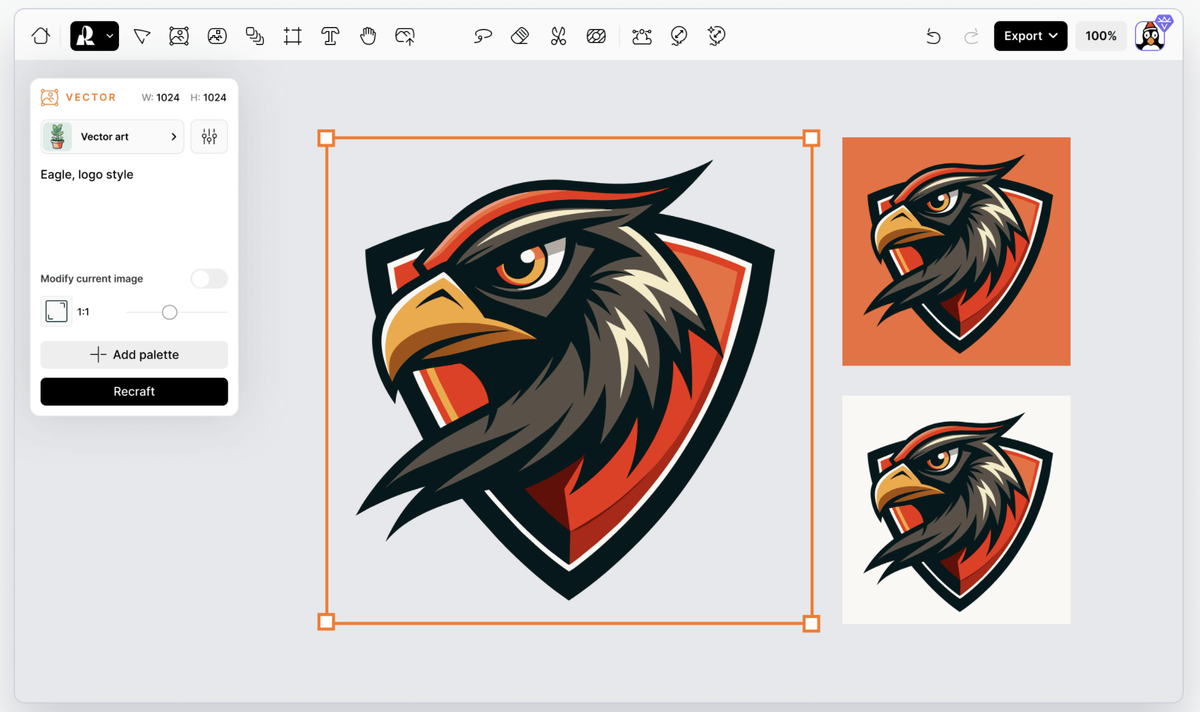Expand the Vector art style selector
Screen dimensions: 1200x712
(x=112, y=137)
